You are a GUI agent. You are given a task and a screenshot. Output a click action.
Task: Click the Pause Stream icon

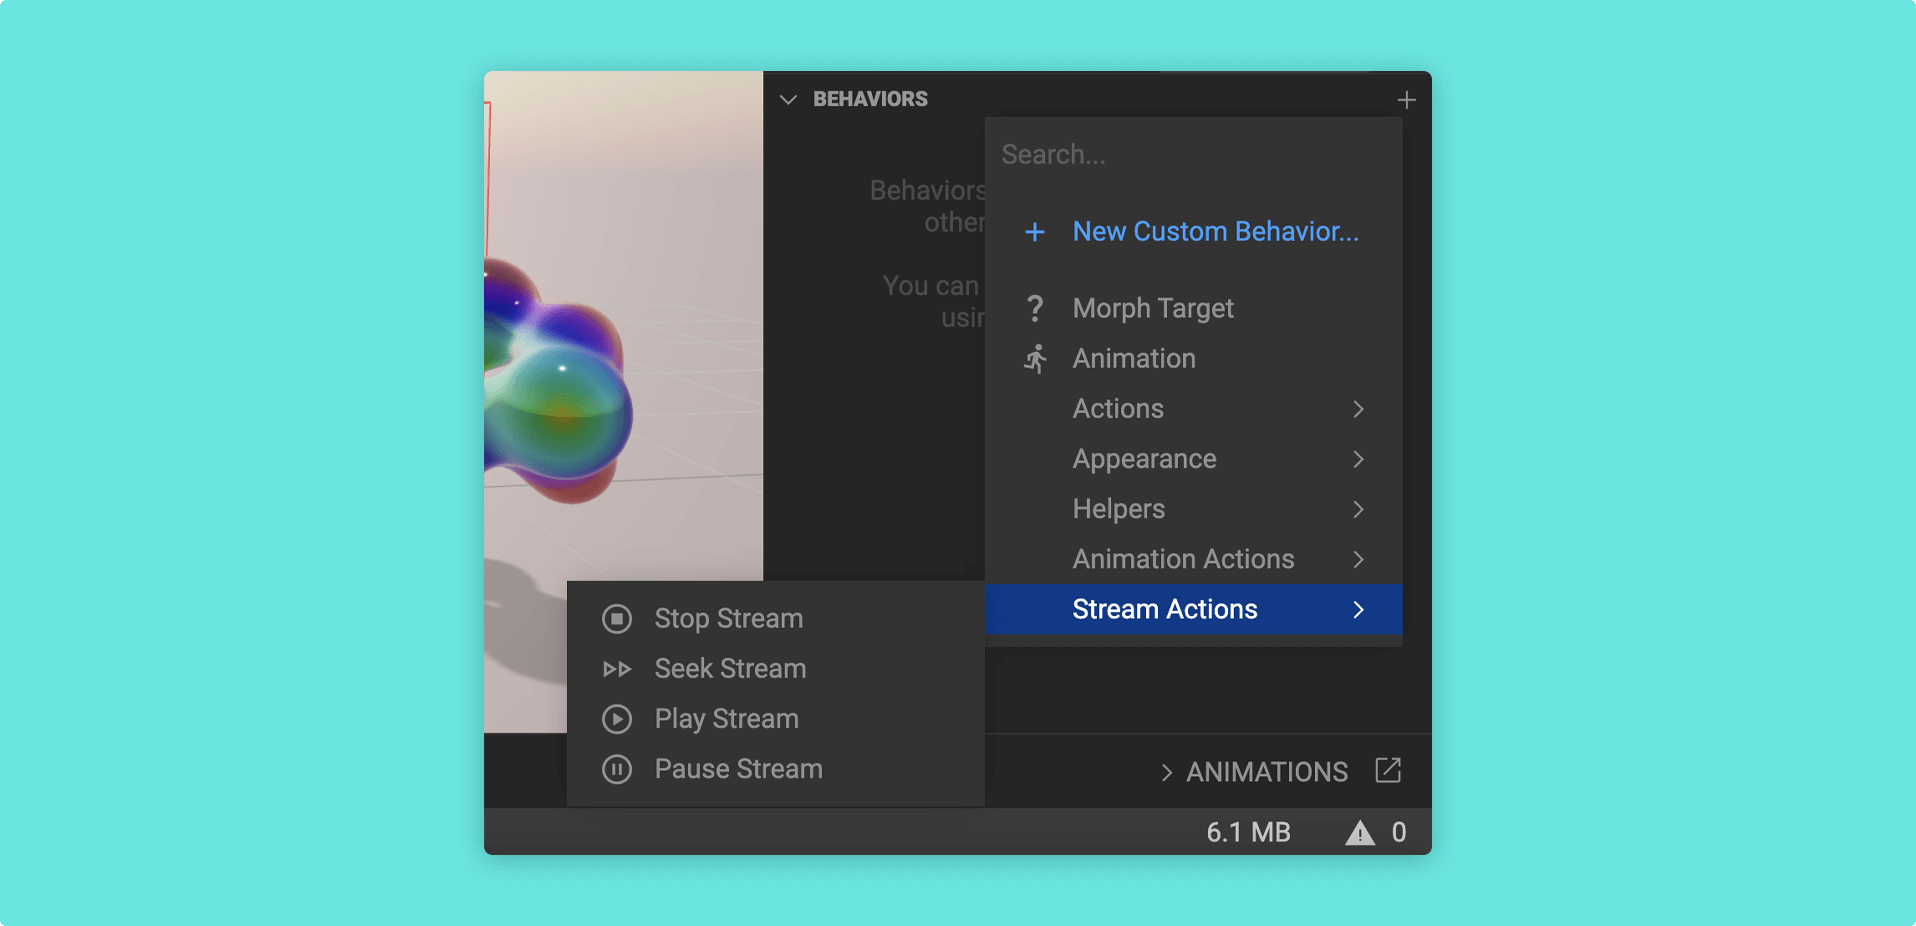click(x=617, y=769)
